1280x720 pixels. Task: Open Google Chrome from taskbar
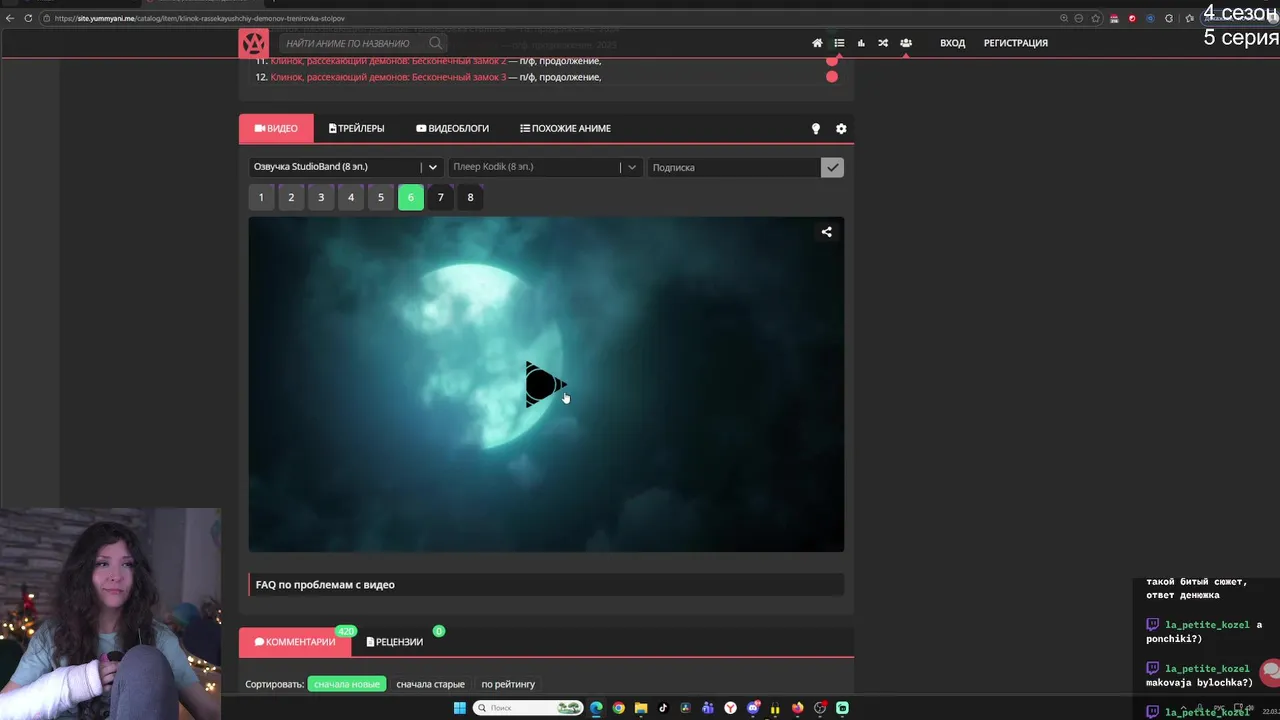(x=619, y=708)
